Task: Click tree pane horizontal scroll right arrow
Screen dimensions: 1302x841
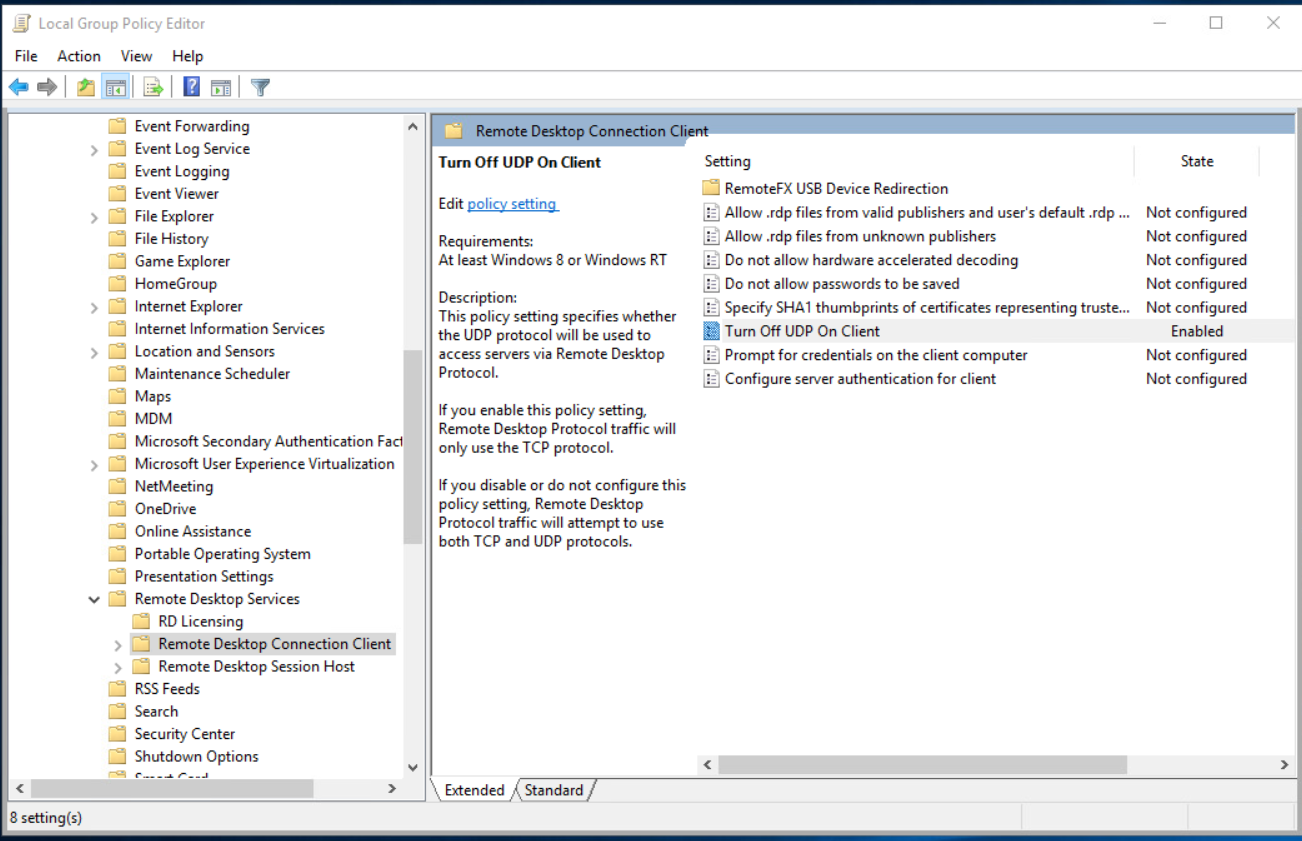Action: coord(392,789)
